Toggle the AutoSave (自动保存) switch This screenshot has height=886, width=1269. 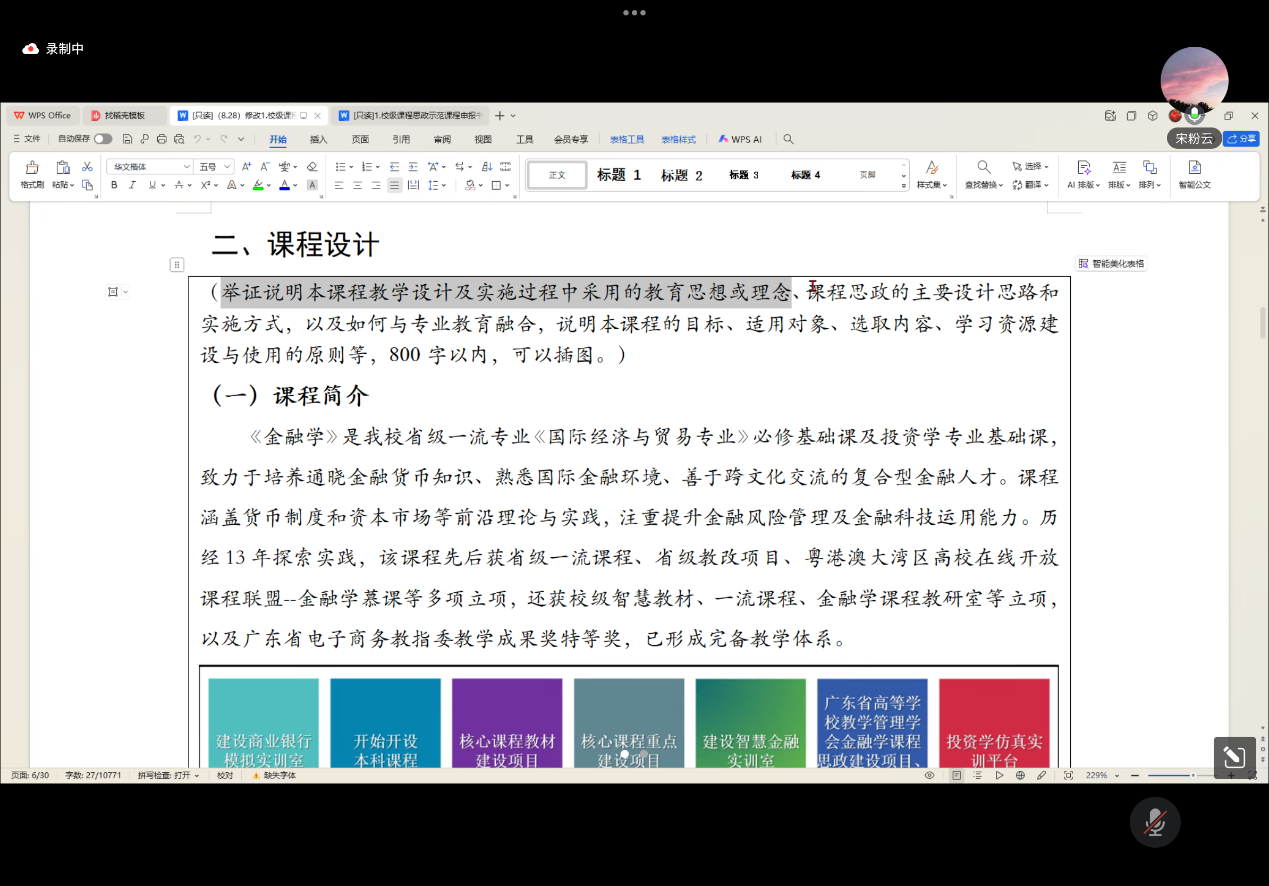(102, 139)
